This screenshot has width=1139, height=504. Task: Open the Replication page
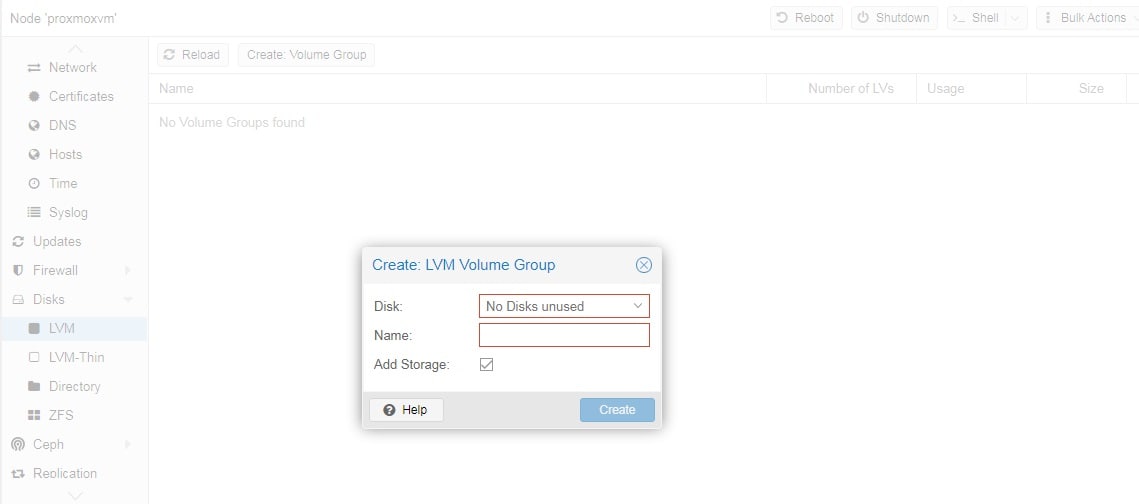click(65, 473)
